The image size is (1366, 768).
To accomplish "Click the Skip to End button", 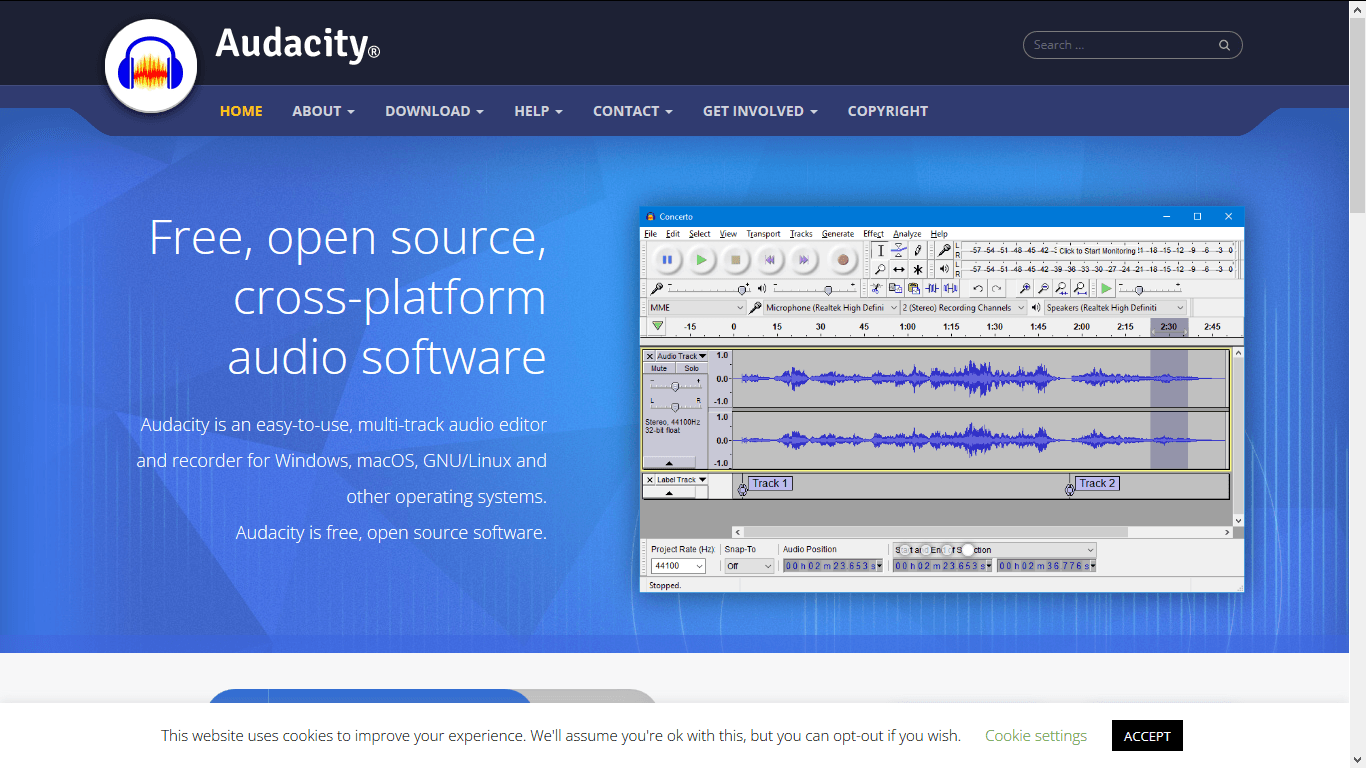I will 803,260.
